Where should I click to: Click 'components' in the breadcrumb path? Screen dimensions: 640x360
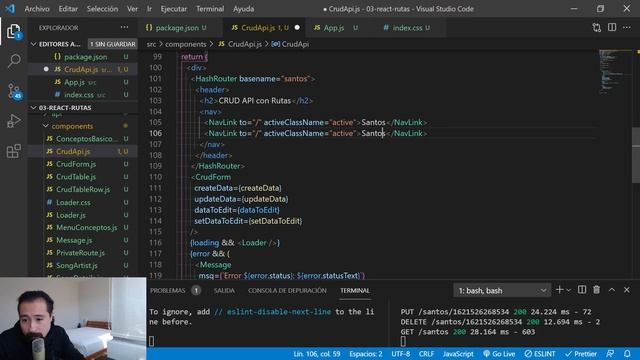pyautogui.click(x=186, y=44)
